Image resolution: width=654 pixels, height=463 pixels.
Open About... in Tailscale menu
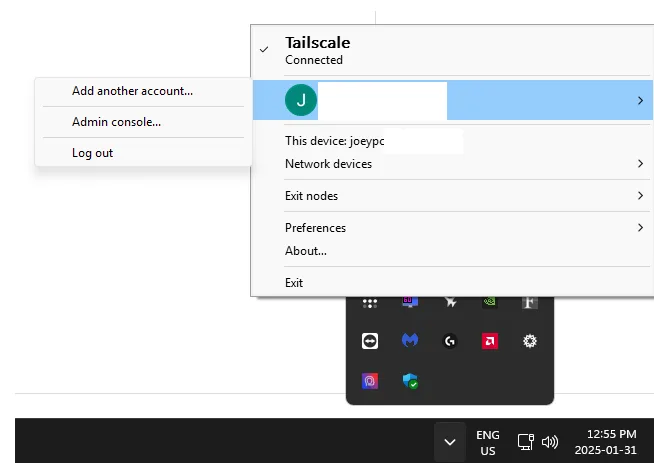(452, 251)
